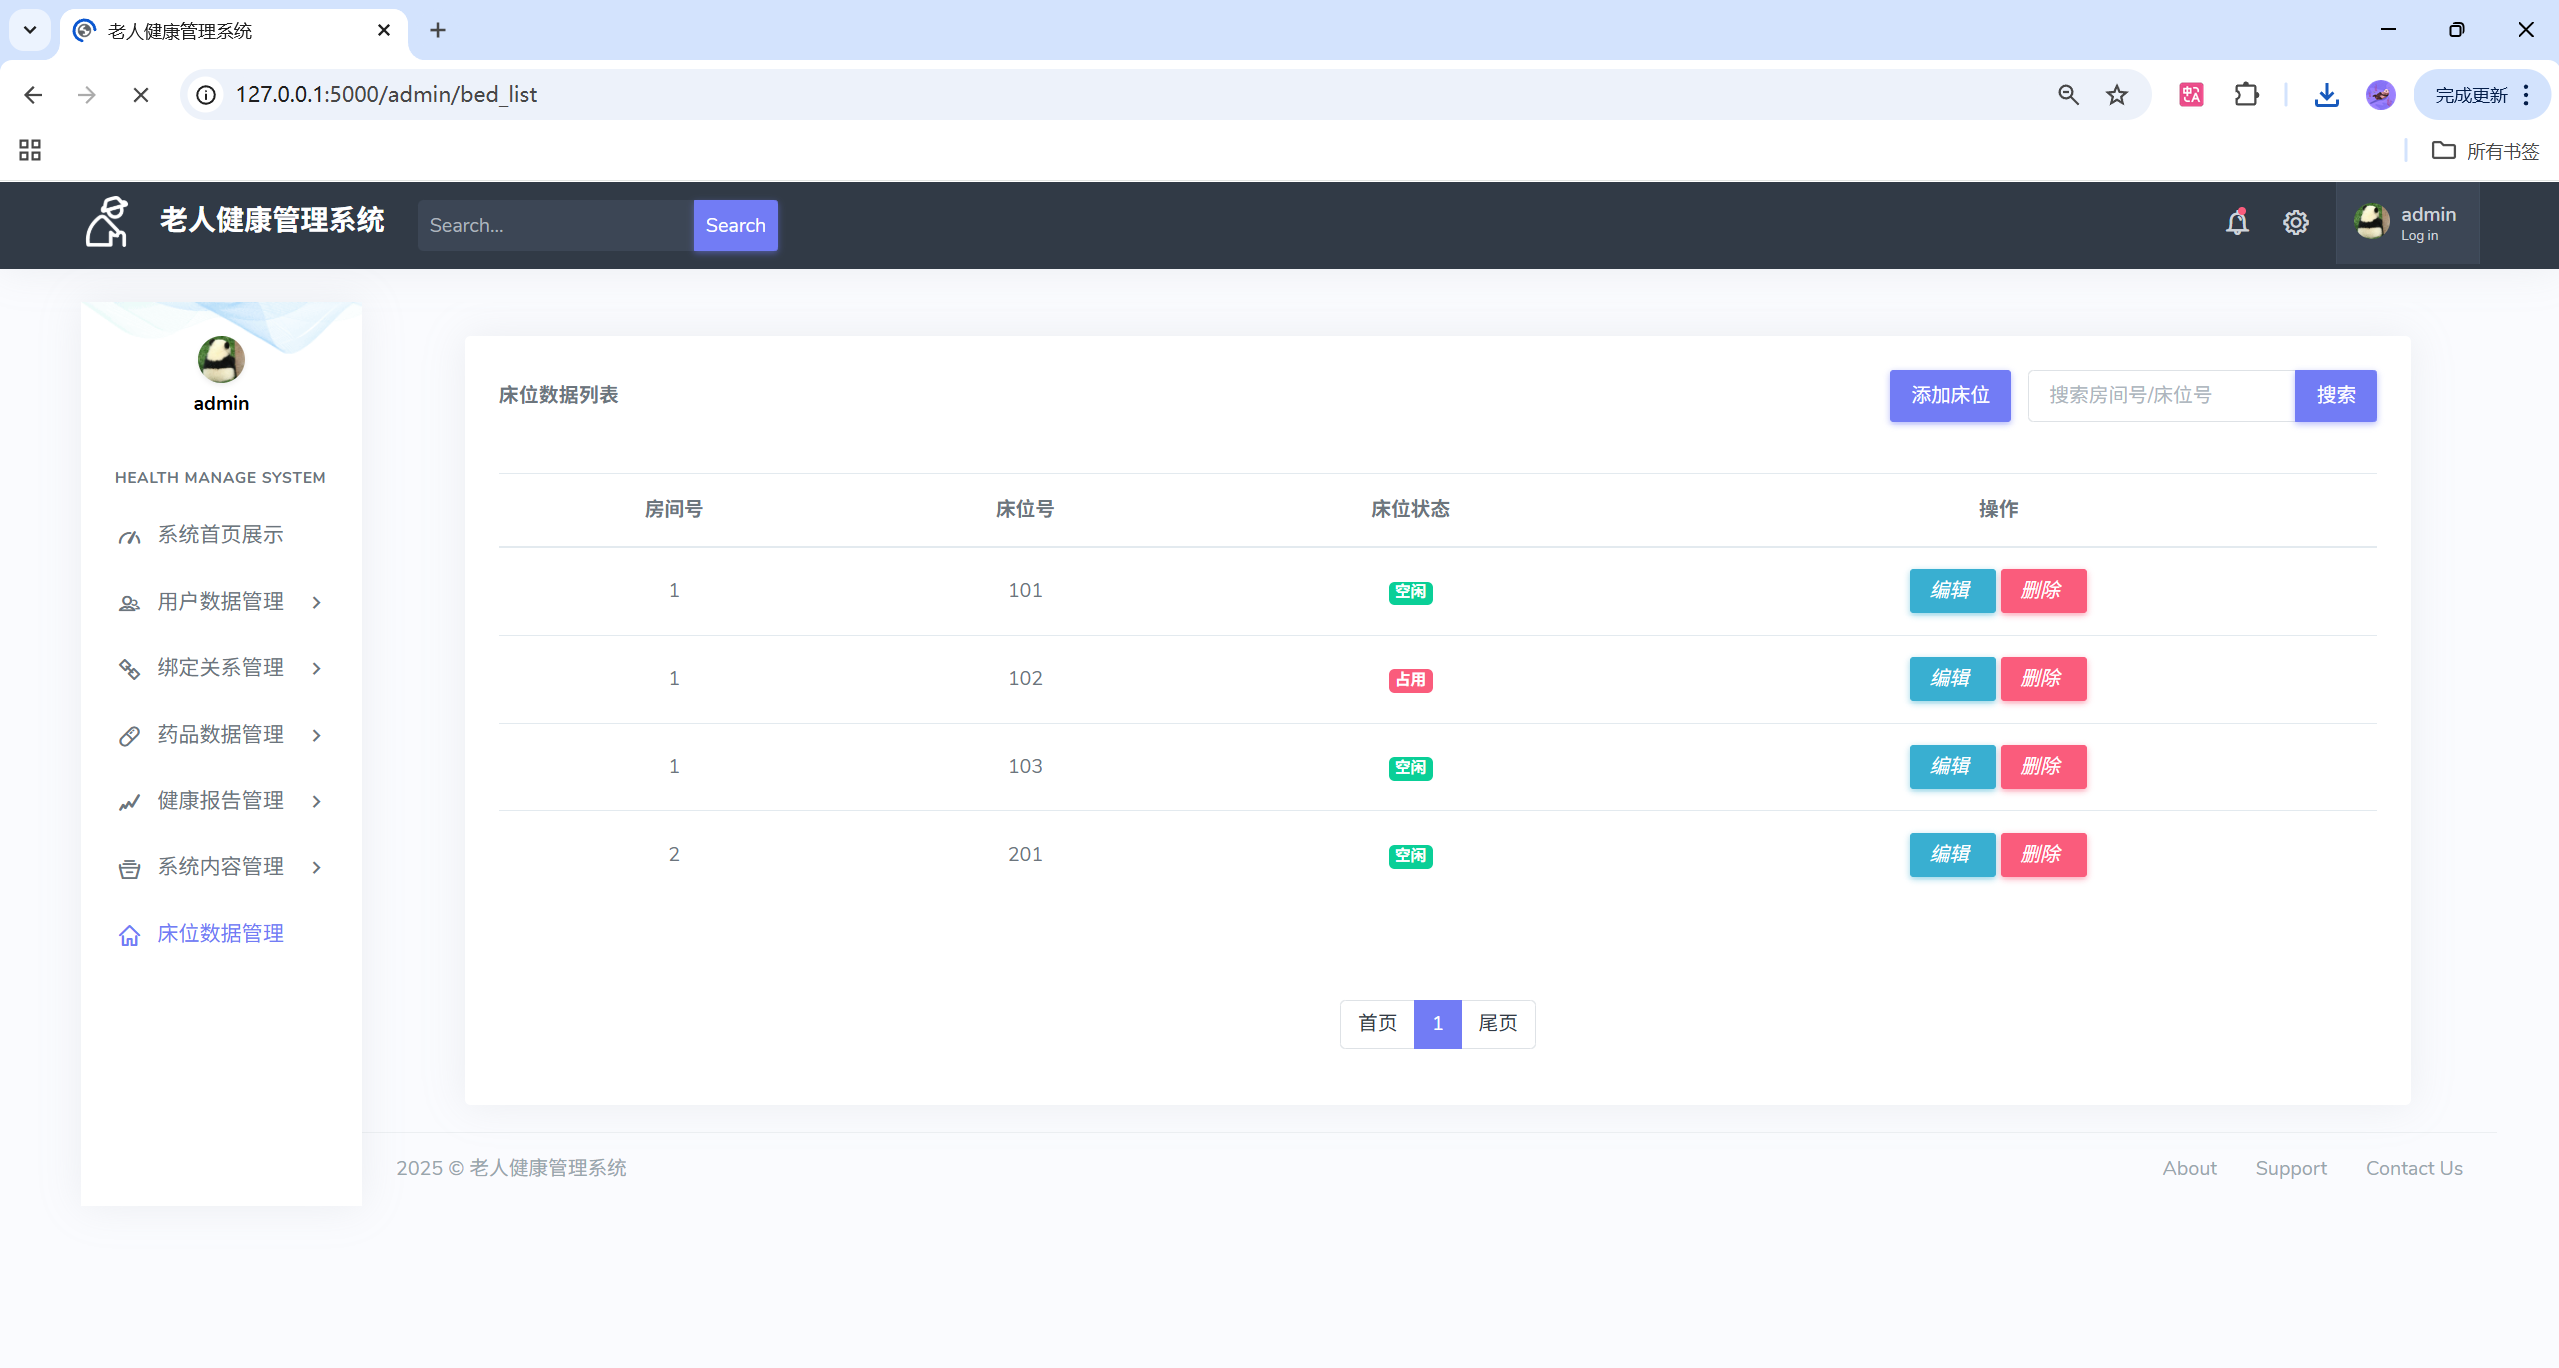Open the browser extensions puzzle icon
2559x1368 pixels.
pyautogui.click(x=2246, y=95)
